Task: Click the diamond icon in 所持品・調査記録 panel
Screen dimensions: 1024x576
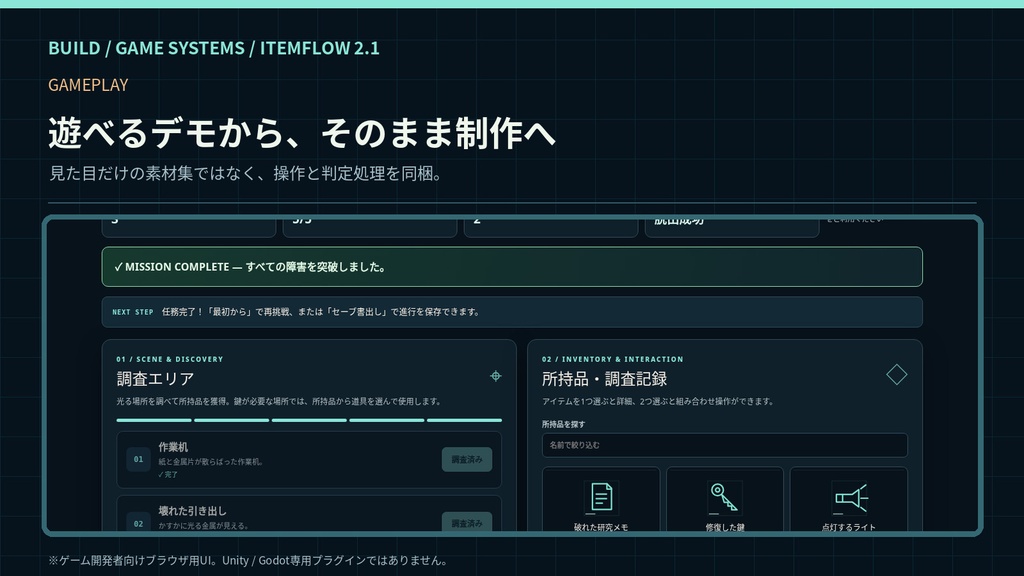Action: tap(897, 375)
